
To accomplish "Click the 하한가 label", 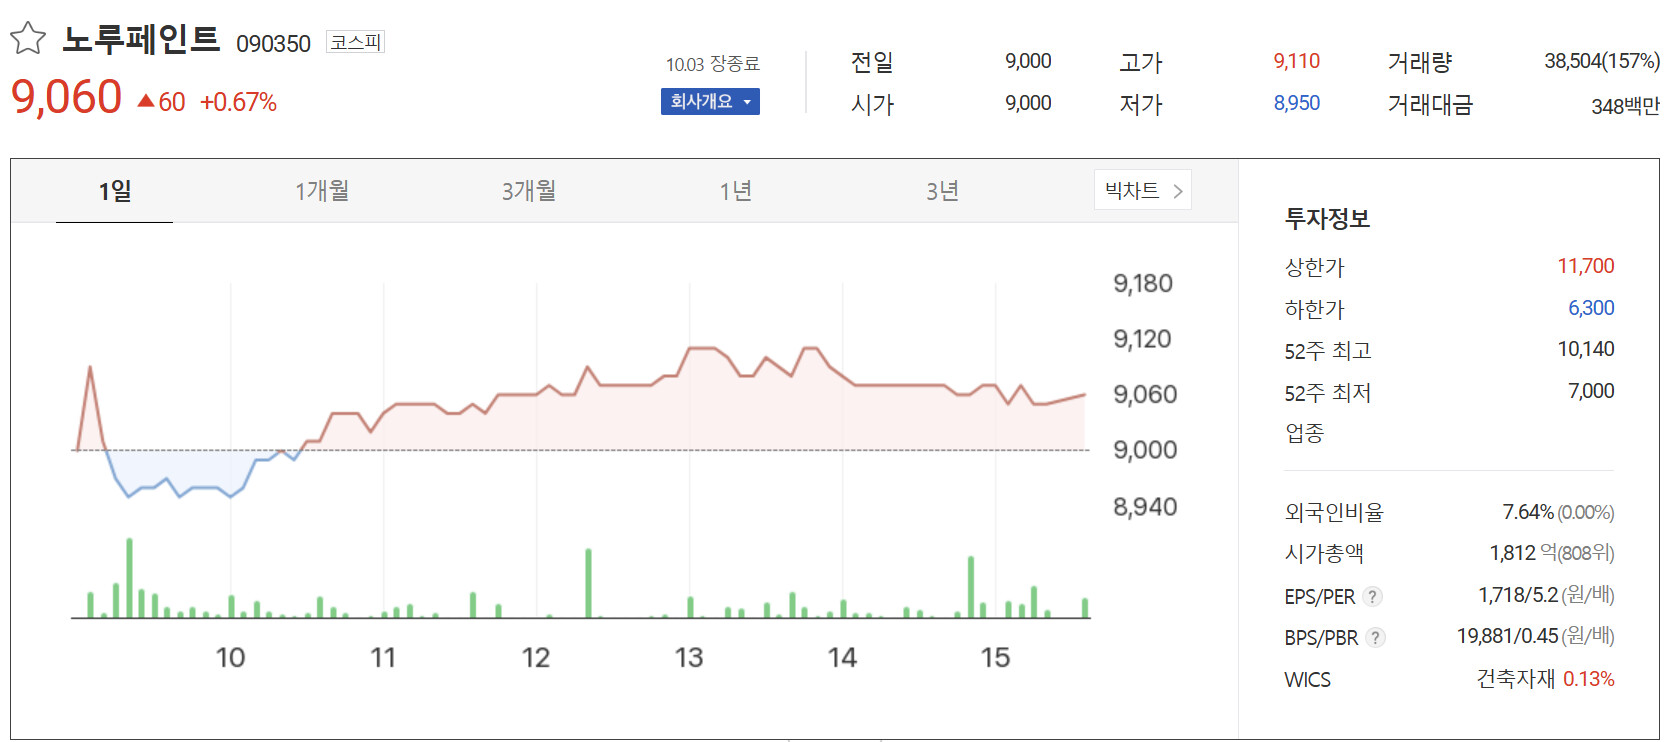I will (x=1315, y=309).
